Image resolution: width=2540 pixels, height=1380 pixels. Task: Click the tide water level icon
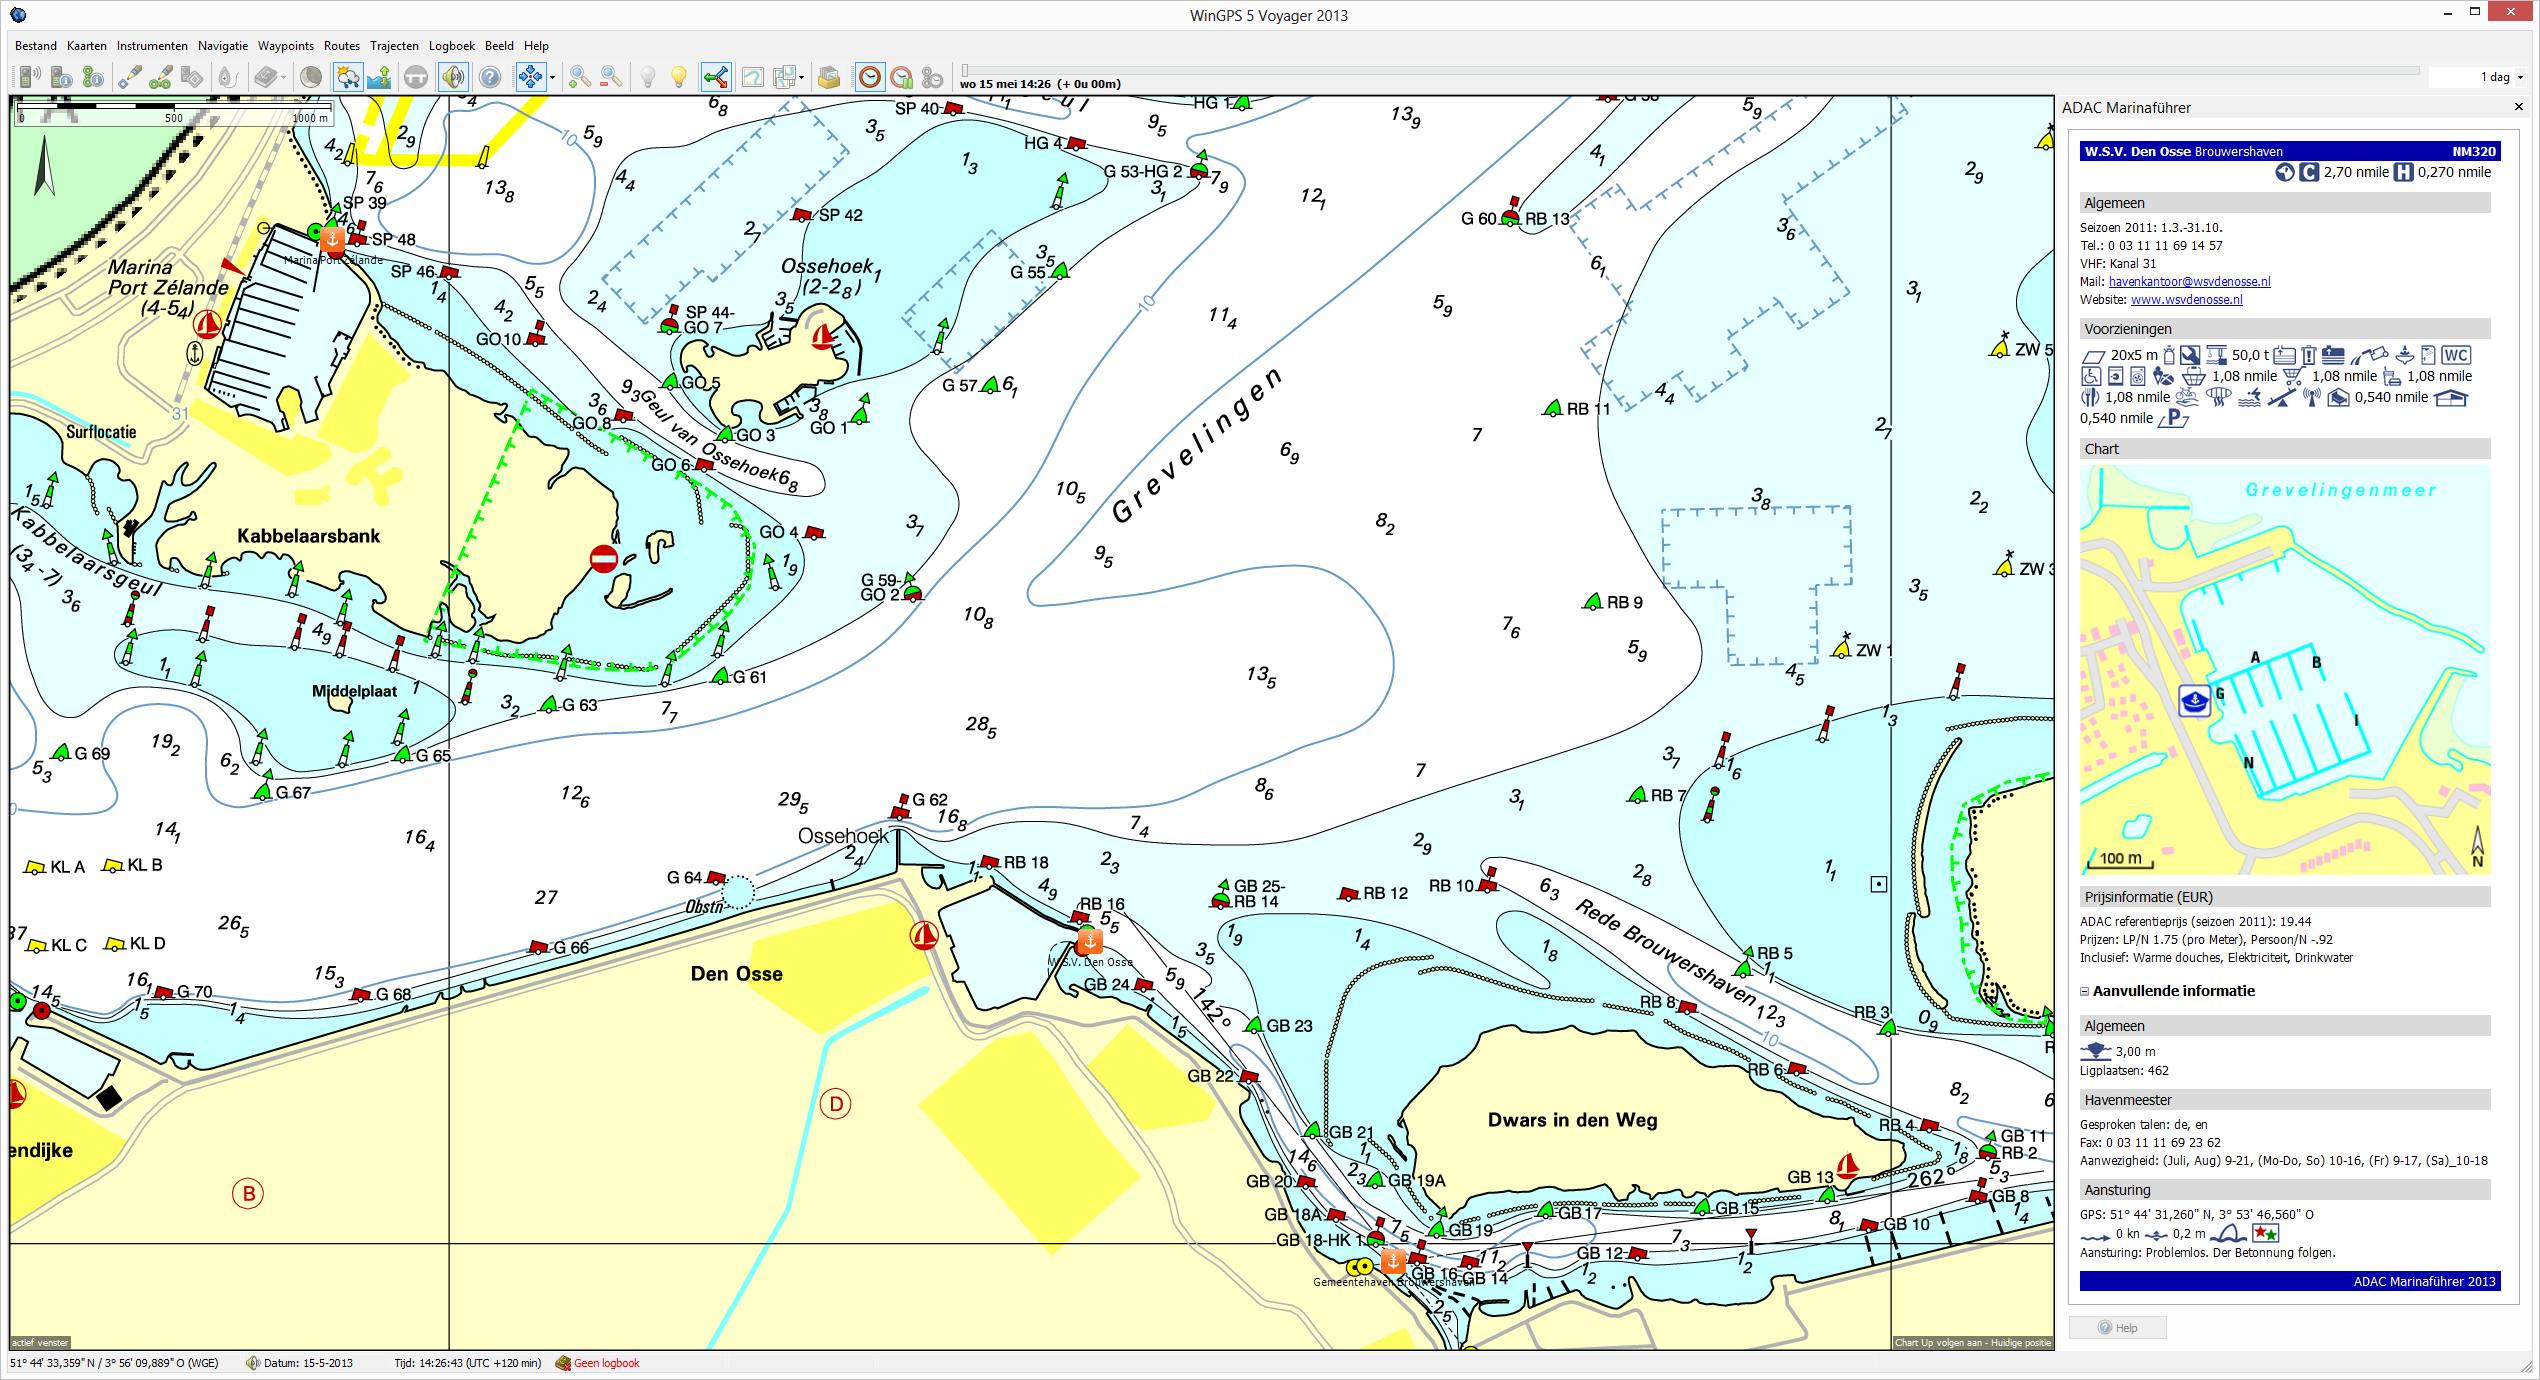(x=379, y=77)
